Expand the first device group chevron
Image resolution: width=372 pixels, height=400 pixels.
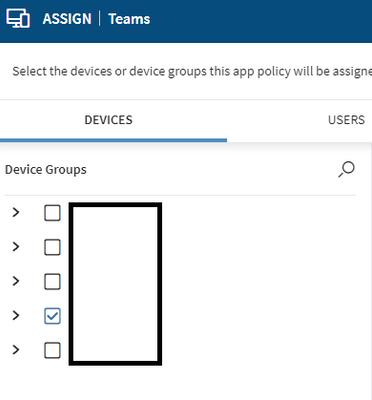coord(16,212)
